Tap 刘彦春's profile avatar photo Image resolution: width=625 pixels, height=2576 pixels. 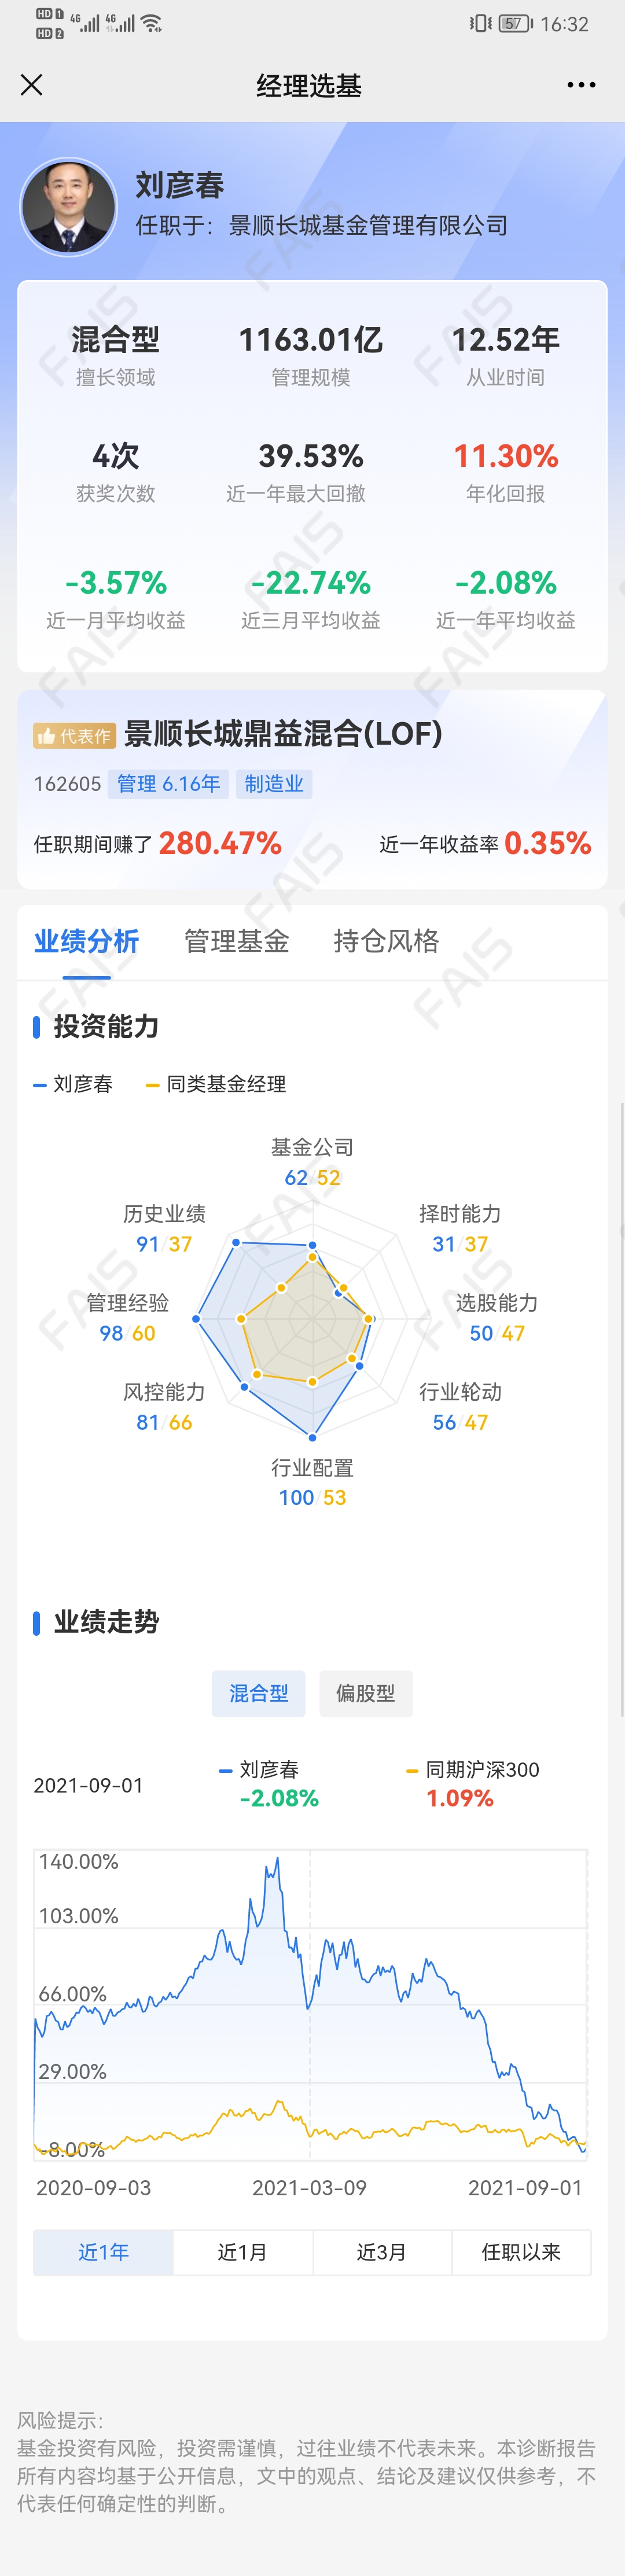[69, 207]
